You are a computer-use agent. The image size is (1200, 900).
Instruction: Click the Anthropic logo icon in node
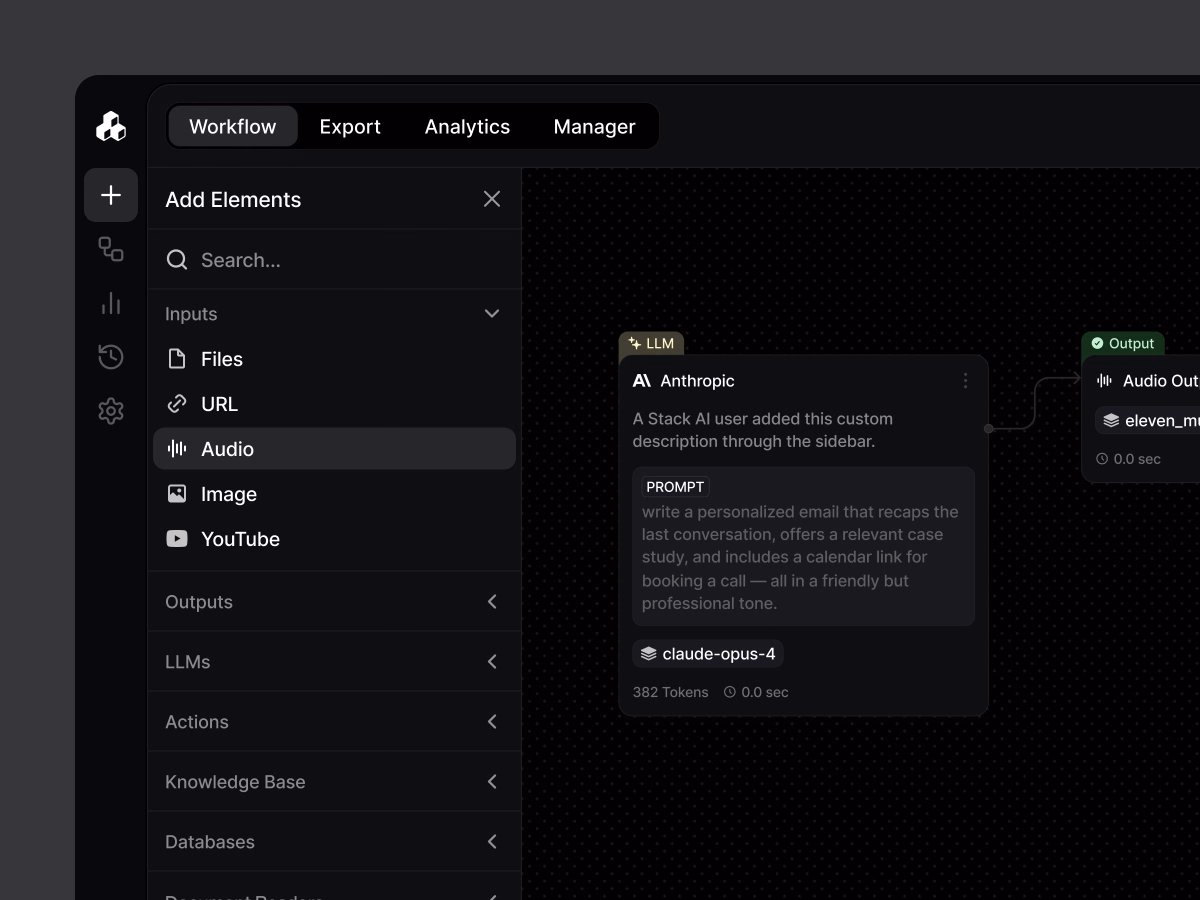point(642,381)
